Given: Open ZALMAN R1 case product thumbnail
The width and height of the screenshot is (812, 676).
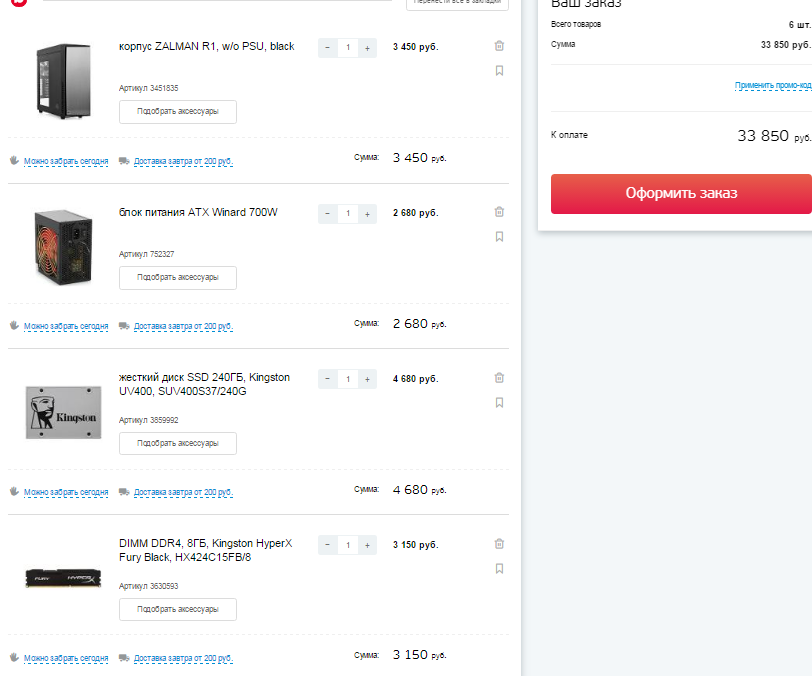Looking at the screenshot, I should tap(64, 81).
